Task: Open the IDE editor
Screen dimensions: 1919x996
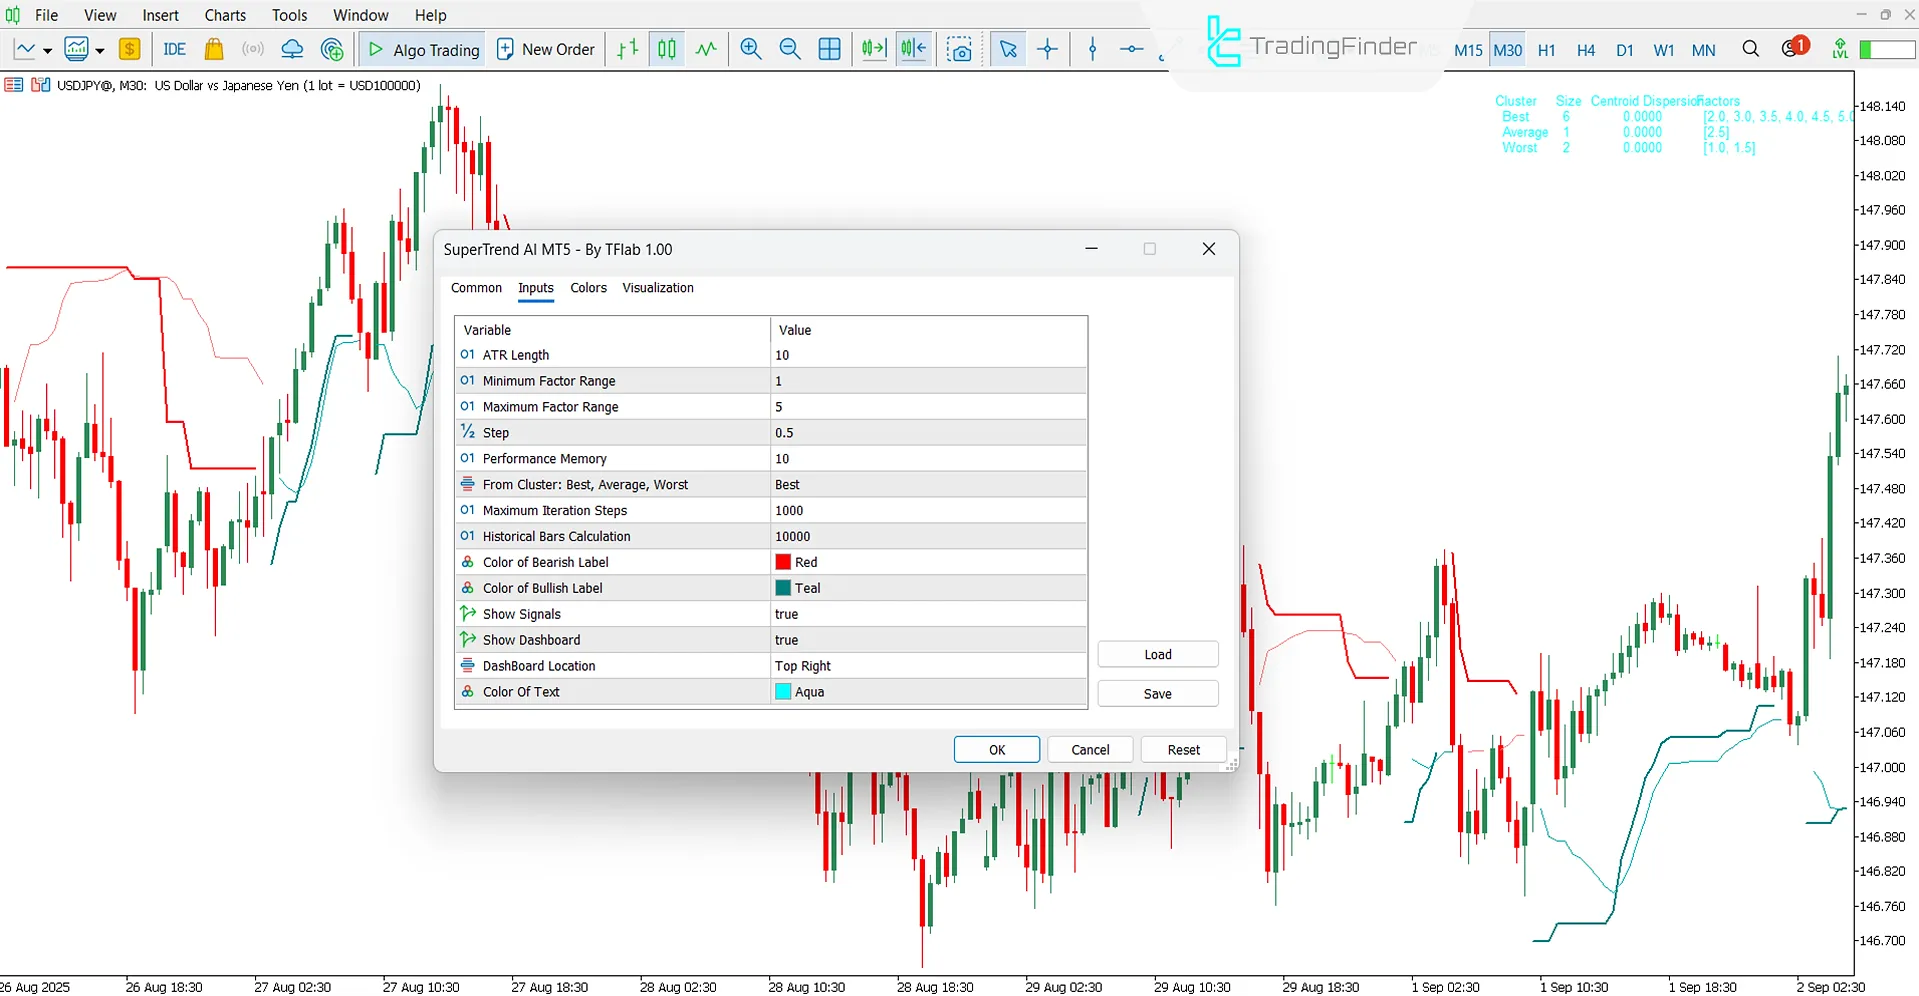Action: click(x=173, y=48)
